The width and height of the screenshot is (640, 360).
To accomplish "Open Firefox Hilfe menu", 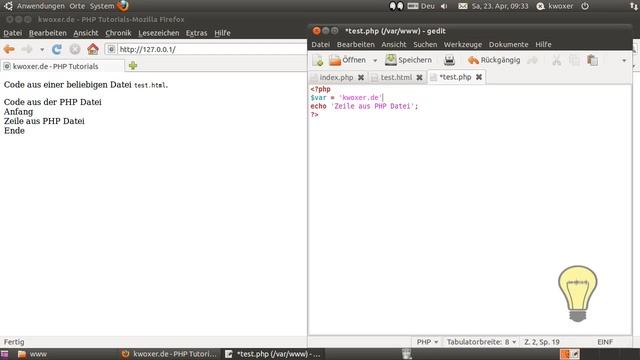I will 222,33.
